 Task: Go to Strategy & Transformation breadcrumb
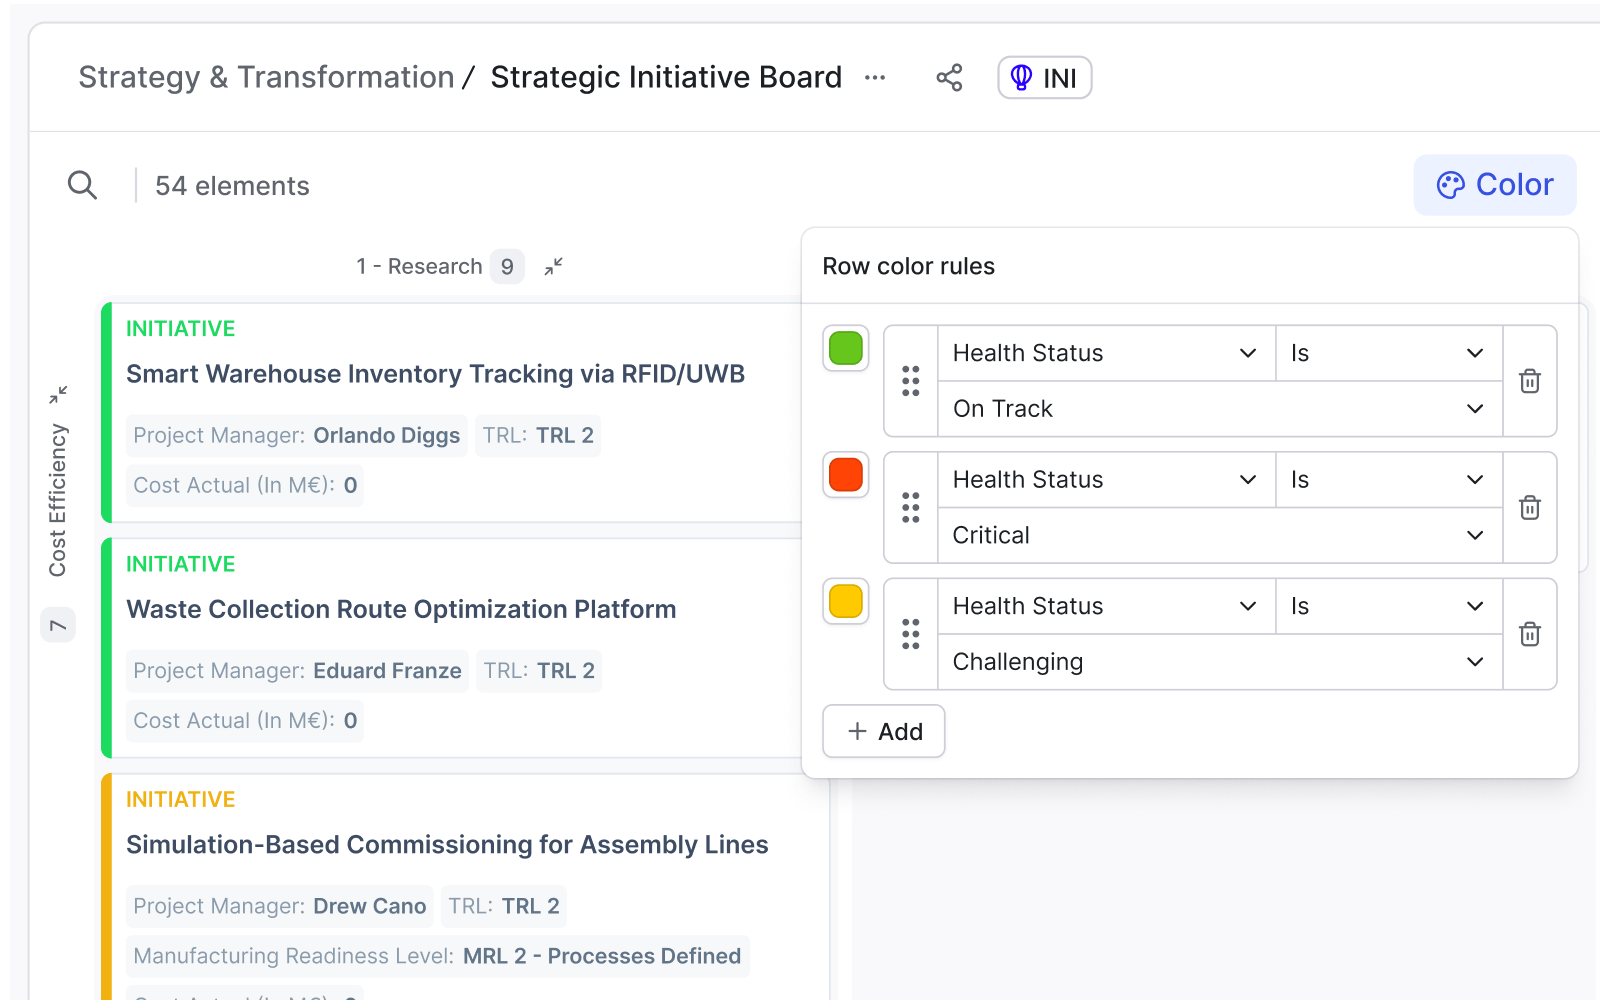[x=266, y=77]
